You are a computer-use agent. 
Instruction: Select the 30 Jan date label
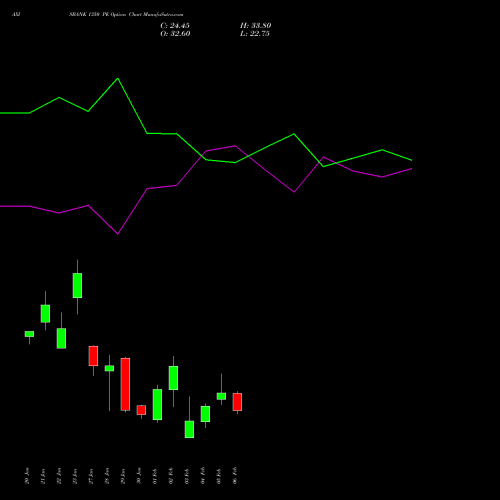point(139,476)
